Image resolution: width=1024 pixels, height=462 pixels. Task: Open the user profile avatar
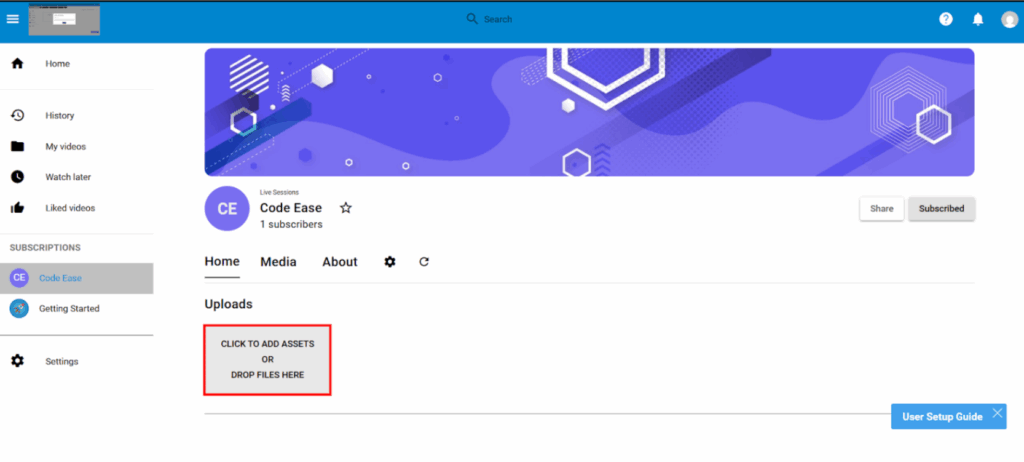1009,19
